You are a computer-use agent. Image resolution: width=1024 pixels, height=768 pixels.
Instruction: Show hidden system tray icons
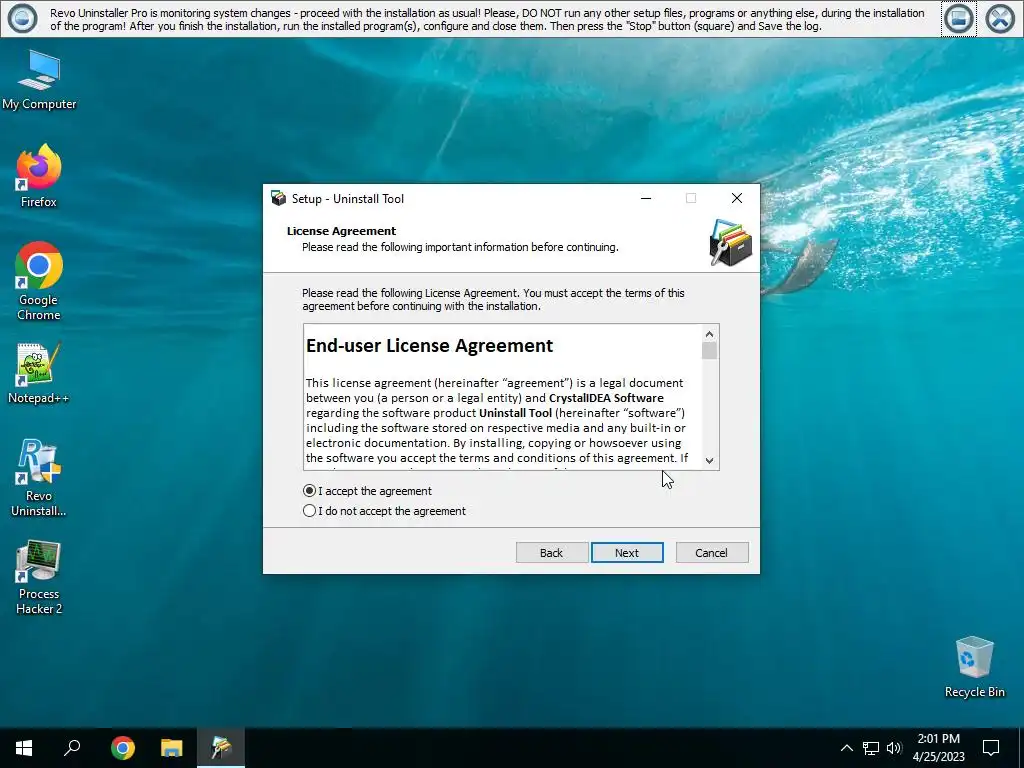pos(846,748)
